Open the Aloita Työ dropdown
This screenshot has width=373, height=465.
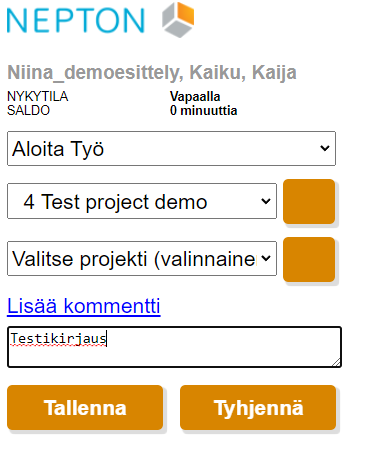pos(171,148)
